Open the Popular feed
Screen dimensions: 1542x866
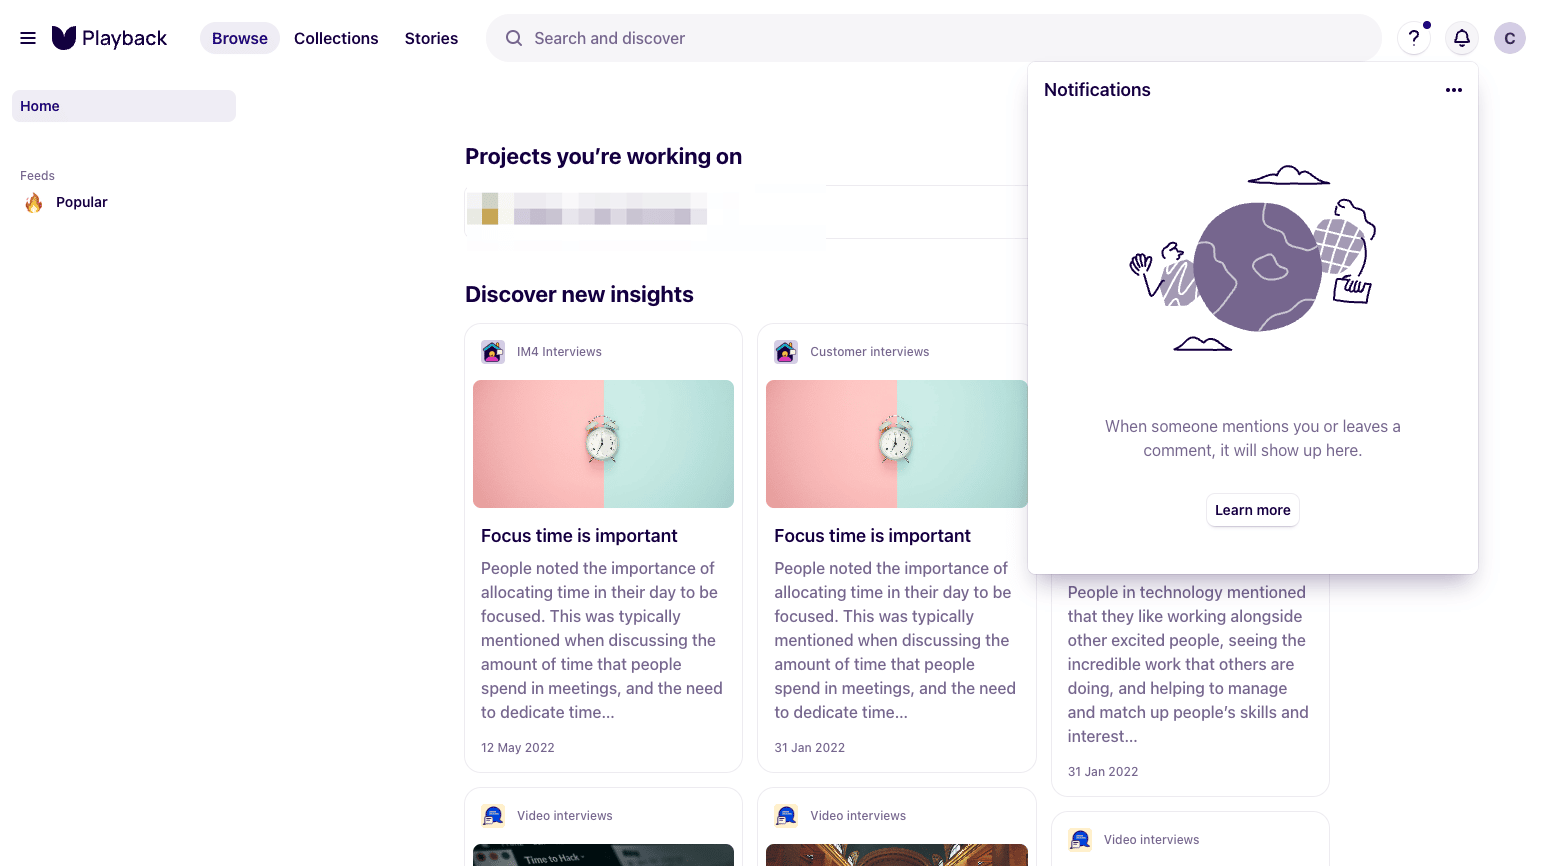coord(81,202)
